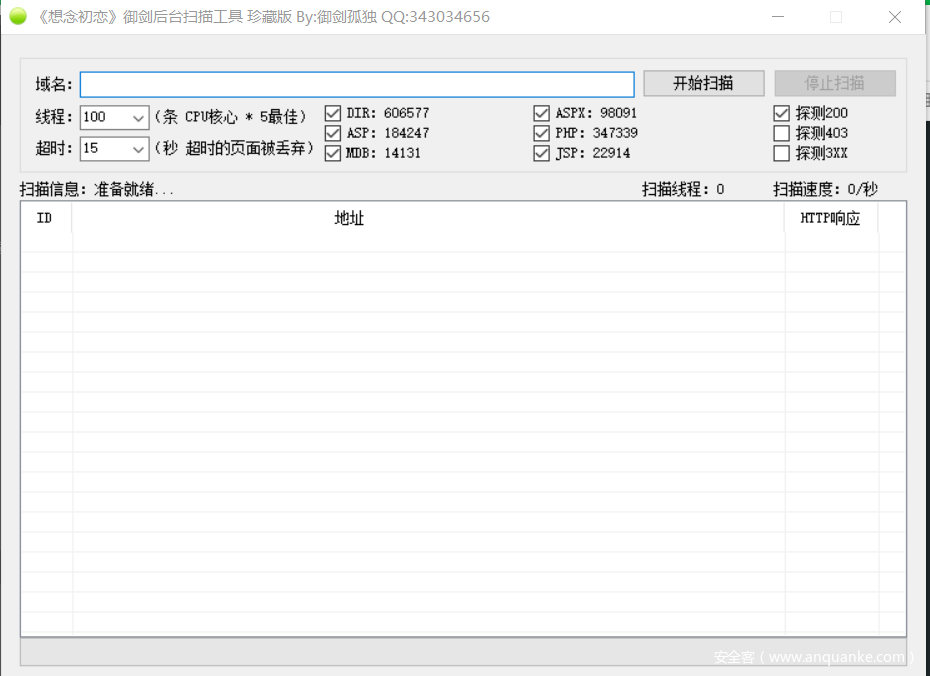Toggle the JSP dictionary checkbox
Screen dimensions: 930x676
541,153
